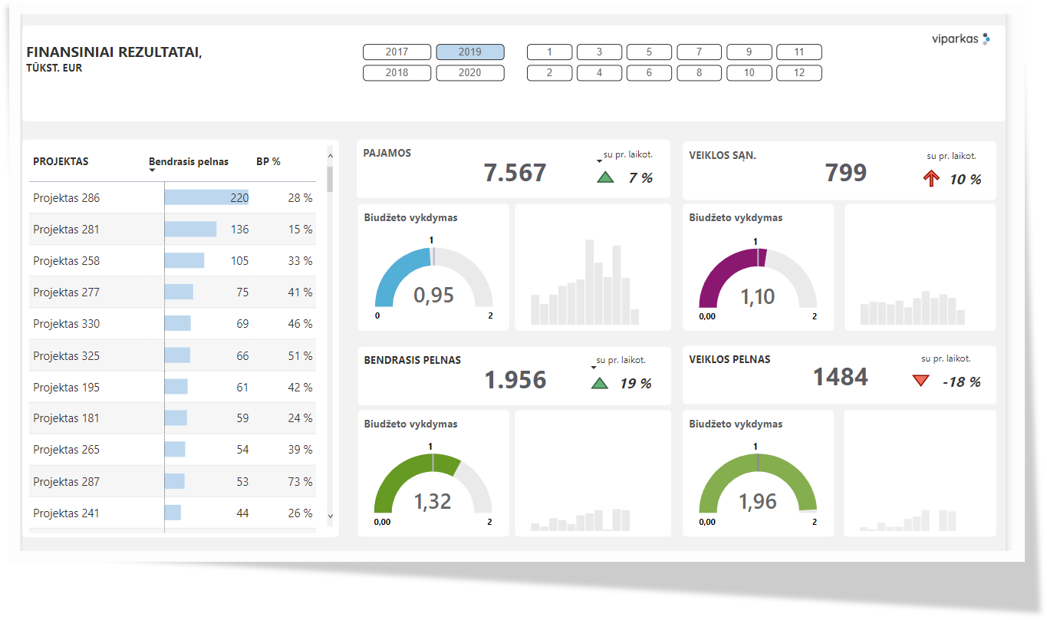Click green triangle in Bendrasis pelnas card
Image resolution: width=1047 pixels, height=620 pixels.
pyautogui.click(x=600, y=383)
